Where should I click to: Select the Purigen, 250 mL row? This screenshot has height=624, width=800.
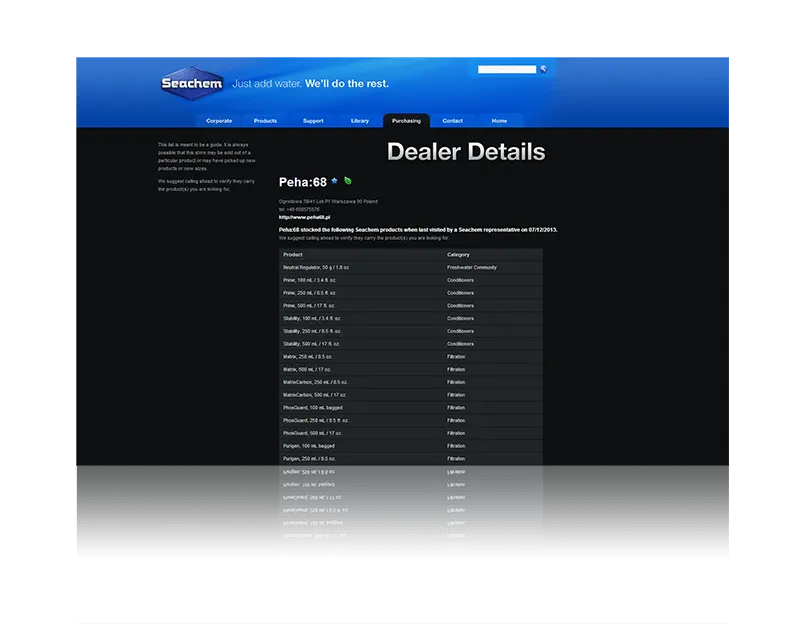pyautogui.click(x=411, y=459)
